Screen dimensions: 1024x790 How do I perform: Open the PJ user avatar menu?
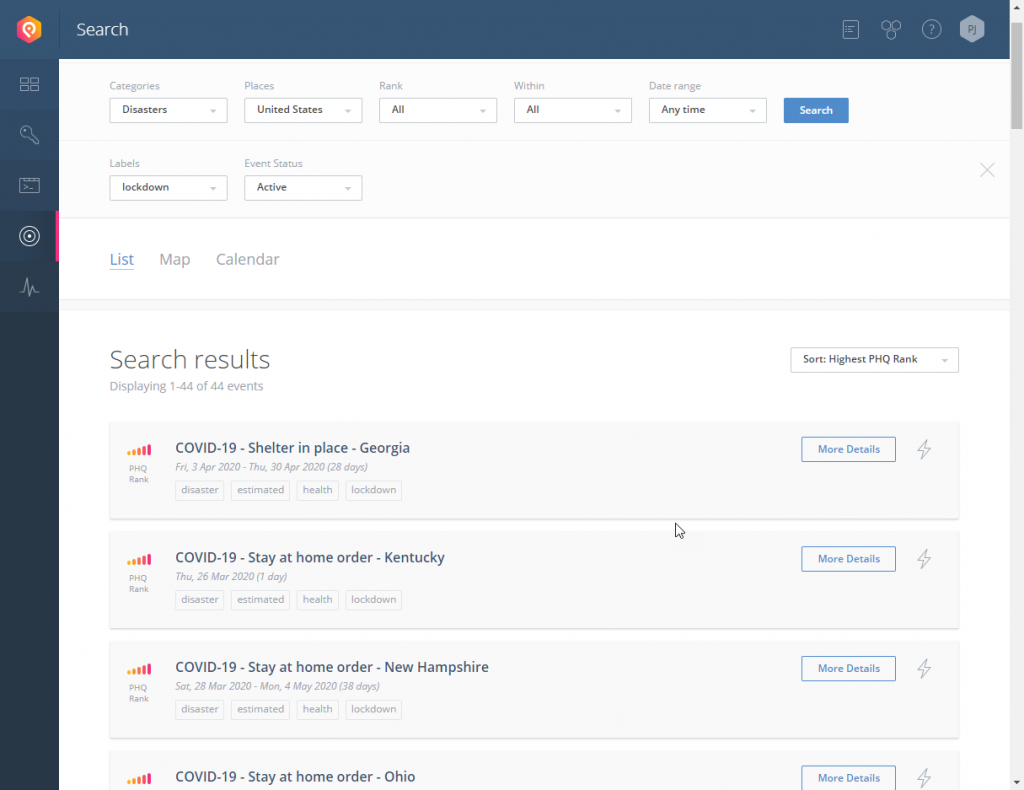click(x=972, y=29)
